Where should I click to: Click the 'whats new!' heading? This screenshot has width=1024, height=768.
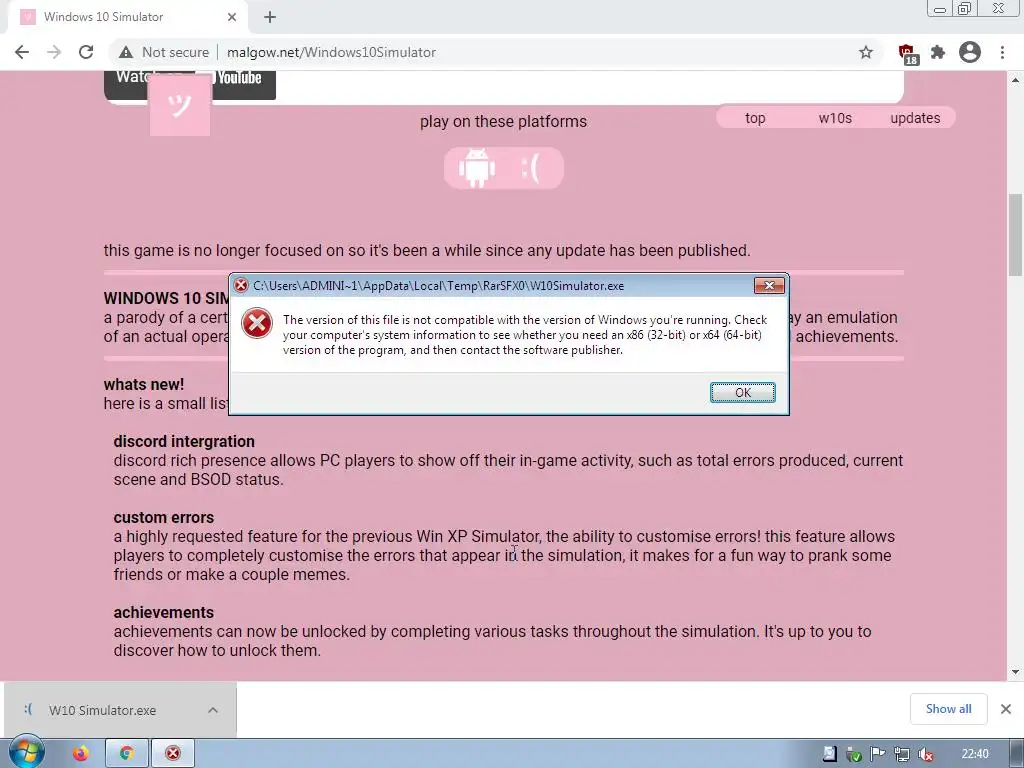tap(144, 384)
